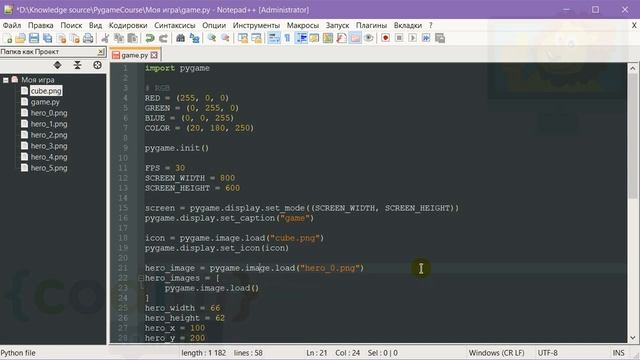Toggle synchronized vertical scrolling

coord(243,38)
